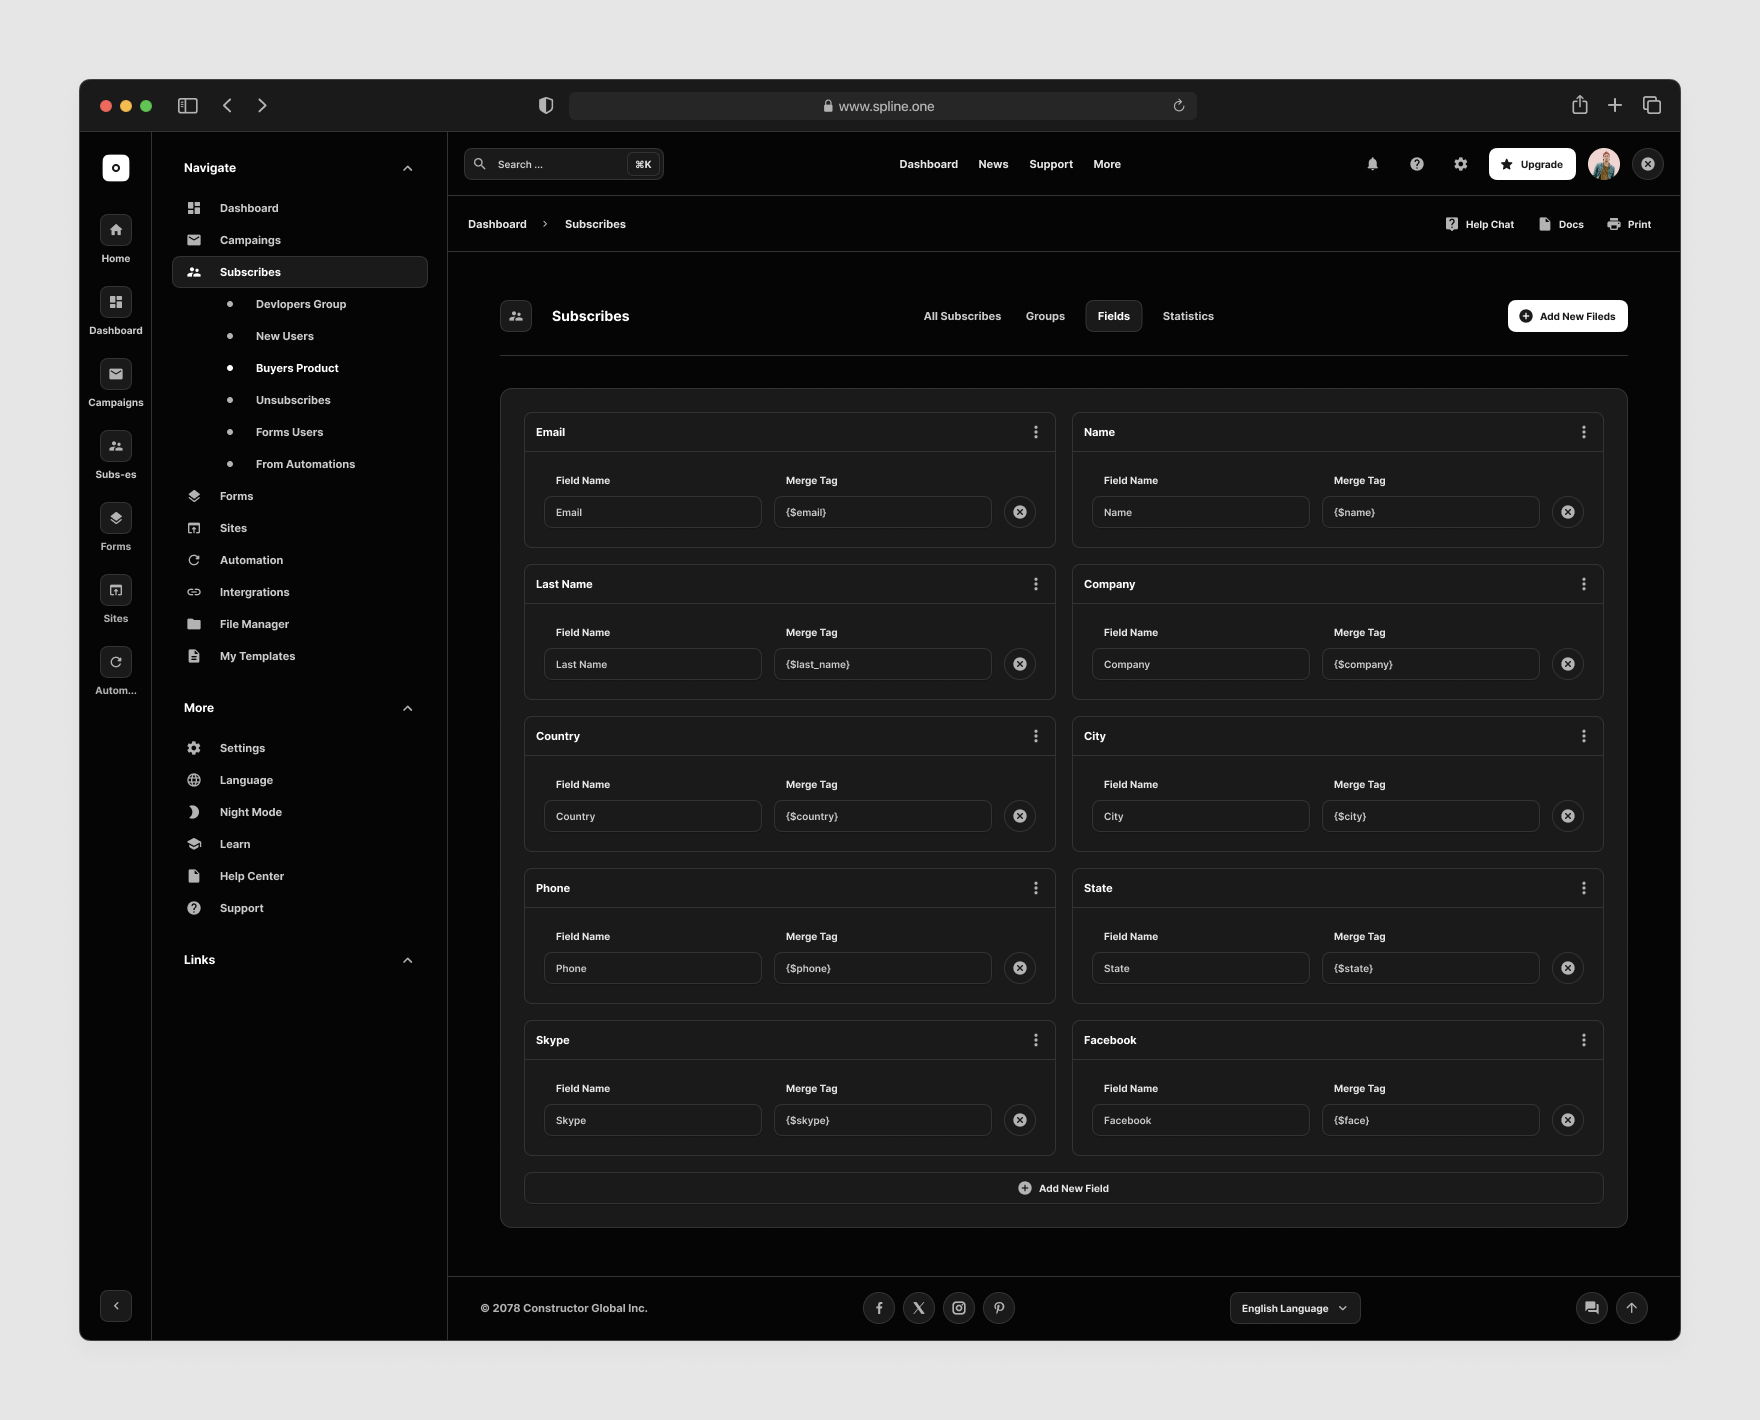This screenshot has width=1760, height=1420.
Task: Open News in top navigation
Action: tap(993, 164)
